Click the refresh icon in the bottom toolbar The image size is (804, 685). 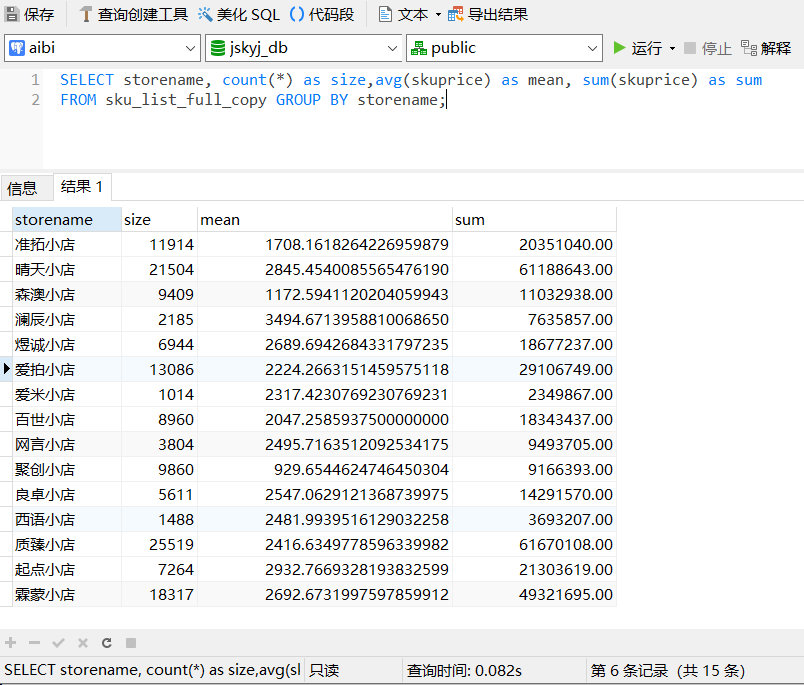(106, 643)
